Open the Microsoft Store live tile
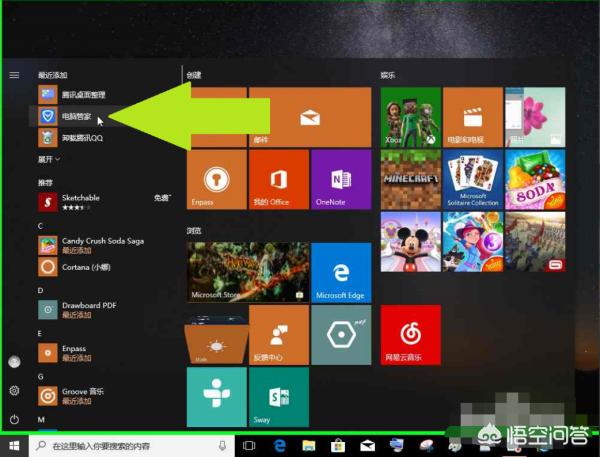This screenshot has width=600, height=457. tap(247, 272)
